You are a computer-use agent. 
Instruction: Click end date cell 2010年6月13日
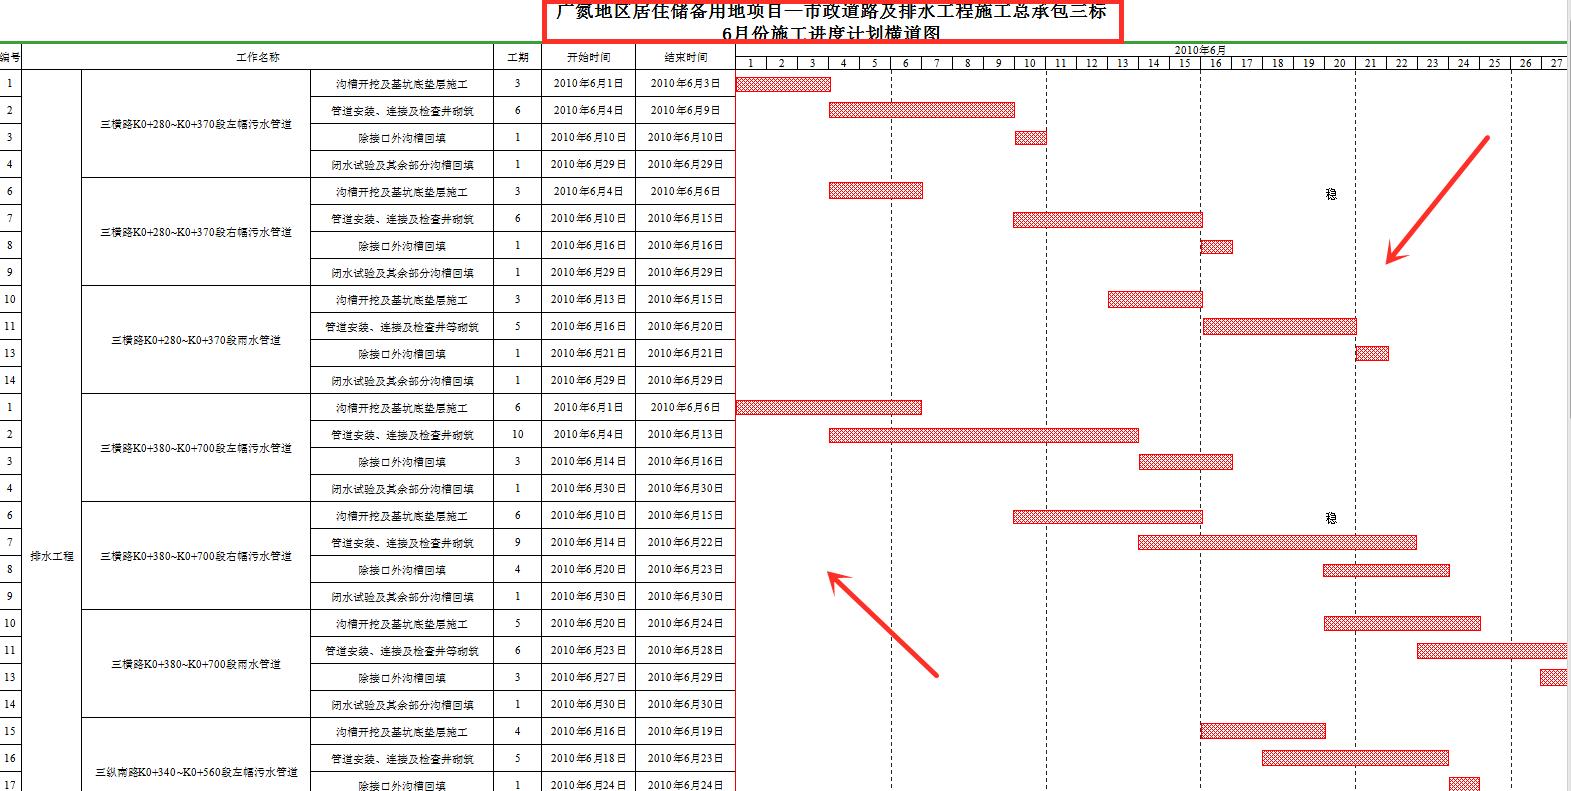coord(685,435)
